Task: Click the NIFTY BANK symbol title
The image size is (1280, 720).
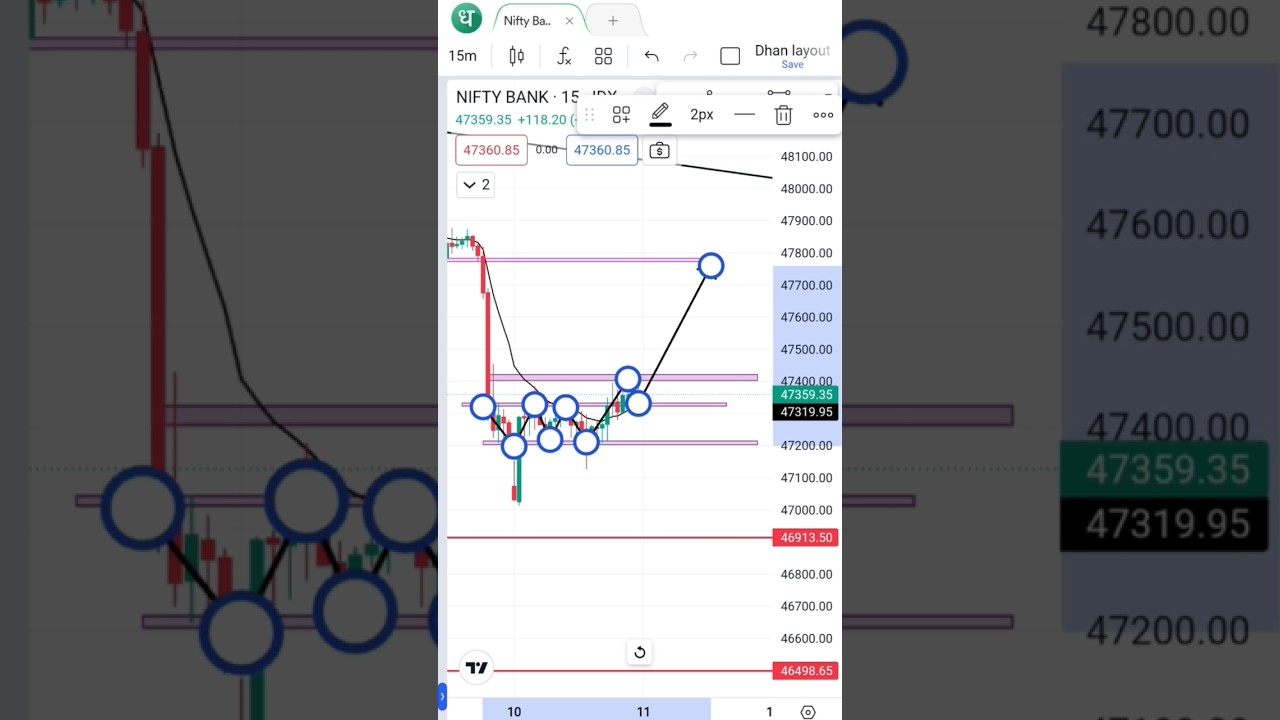Action: point(502,97)
